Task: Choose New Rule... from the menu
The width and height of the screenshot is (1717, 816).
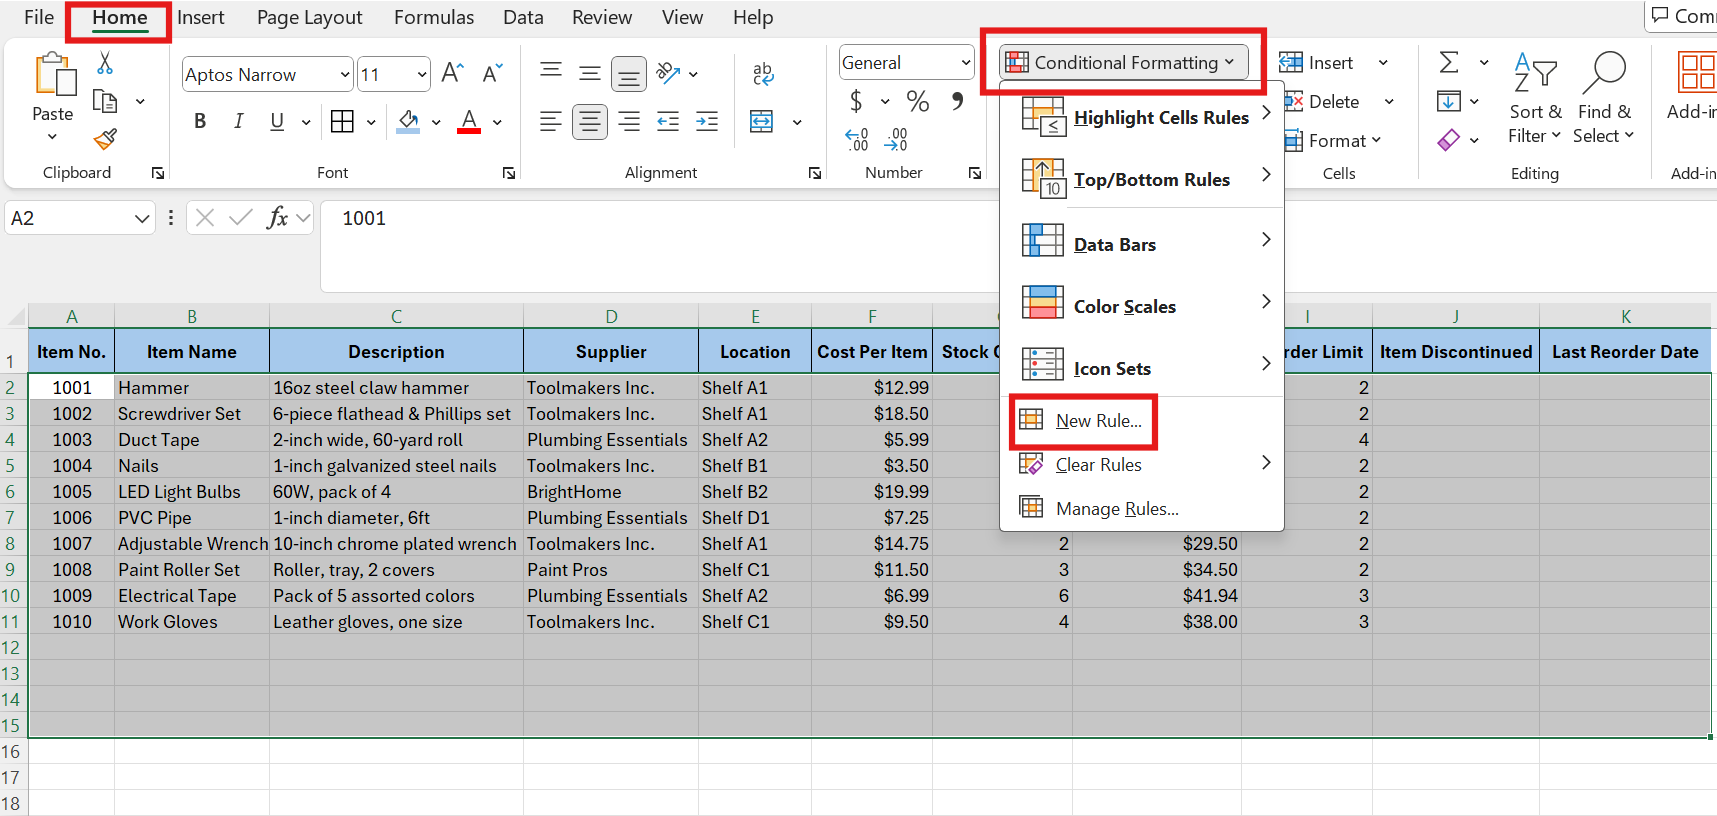Action: tap(1142, 421)
